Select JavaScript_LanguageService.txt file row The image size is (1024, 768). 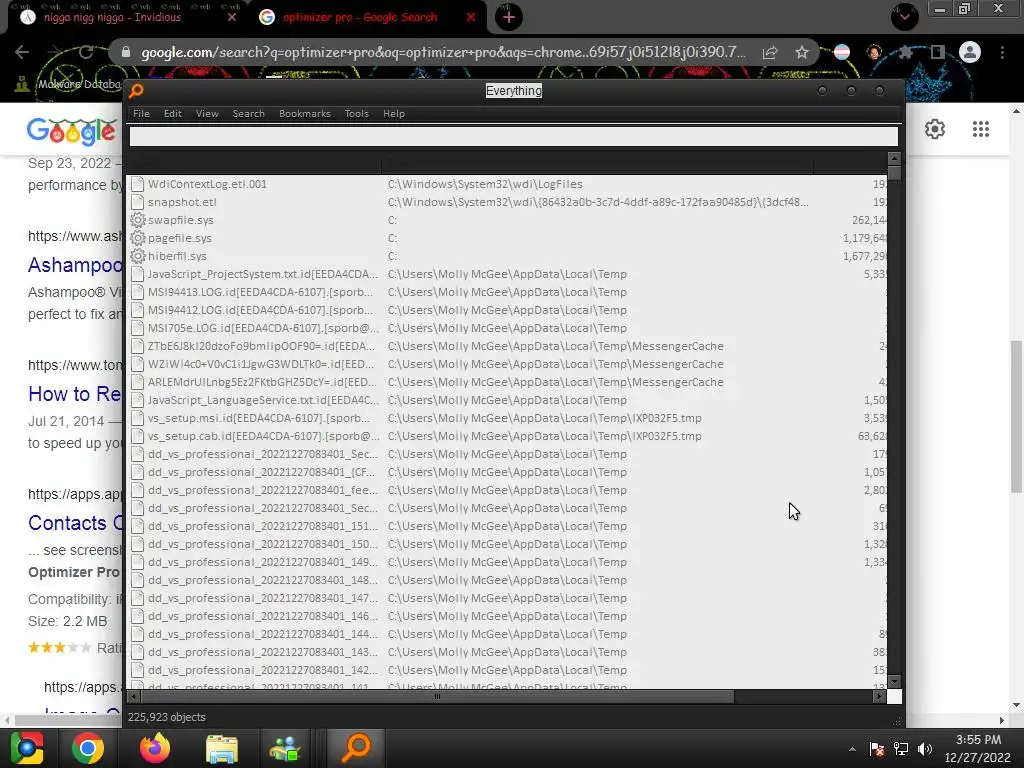507,400
